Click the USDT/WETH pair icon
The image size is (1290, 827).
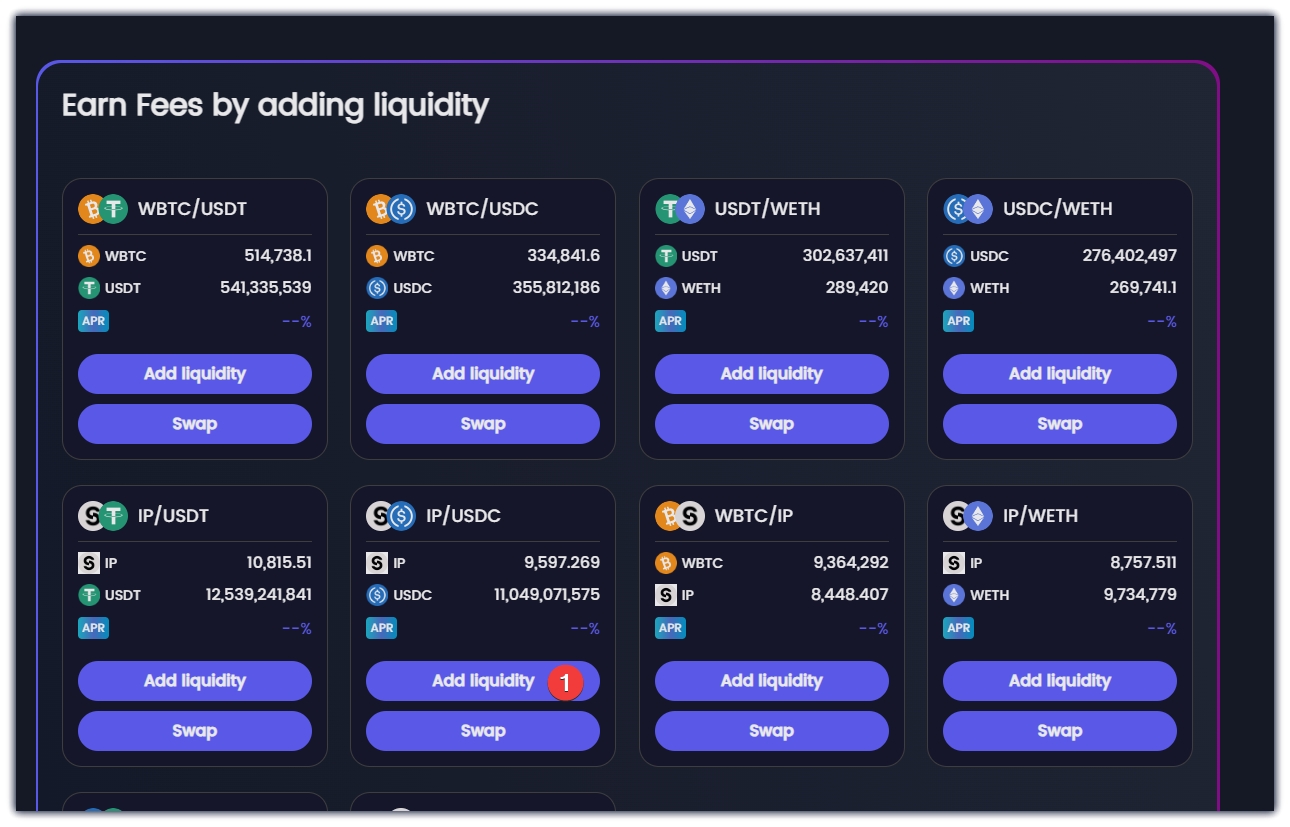point(680,208)
